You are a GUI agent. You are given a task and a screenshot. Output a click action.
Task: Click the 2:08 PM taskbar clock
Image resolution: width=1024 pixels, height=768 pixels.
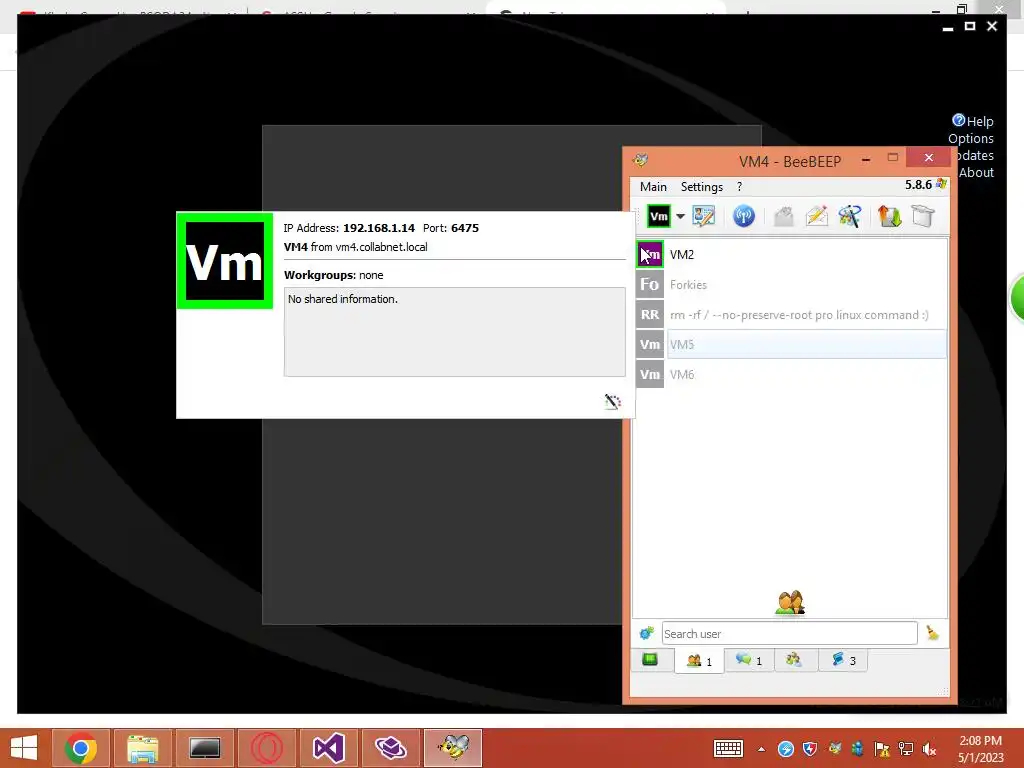point(980,741)
